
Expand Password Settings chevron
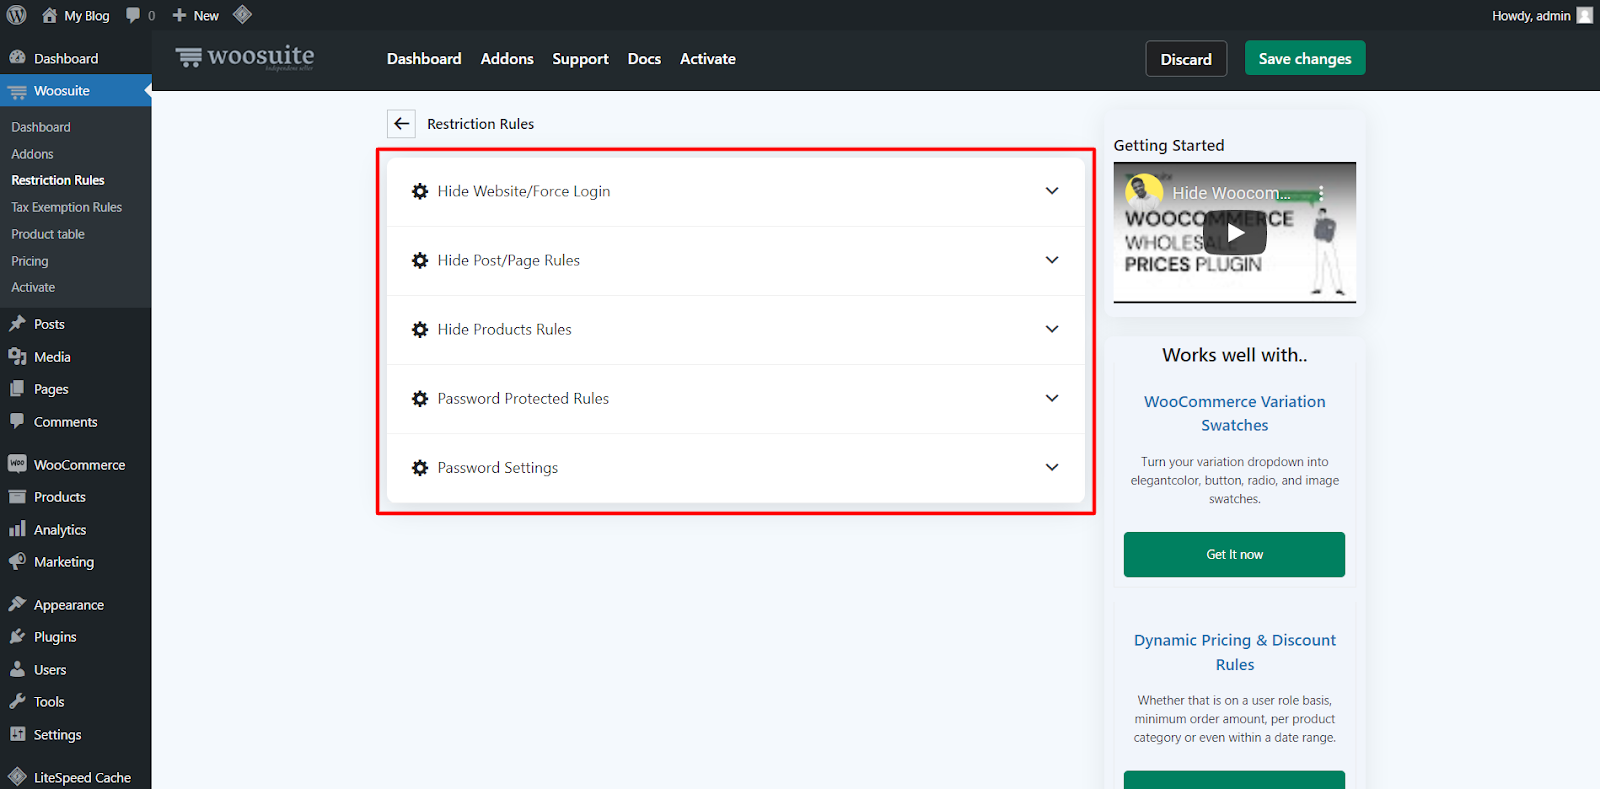(x=1052, y=467)
